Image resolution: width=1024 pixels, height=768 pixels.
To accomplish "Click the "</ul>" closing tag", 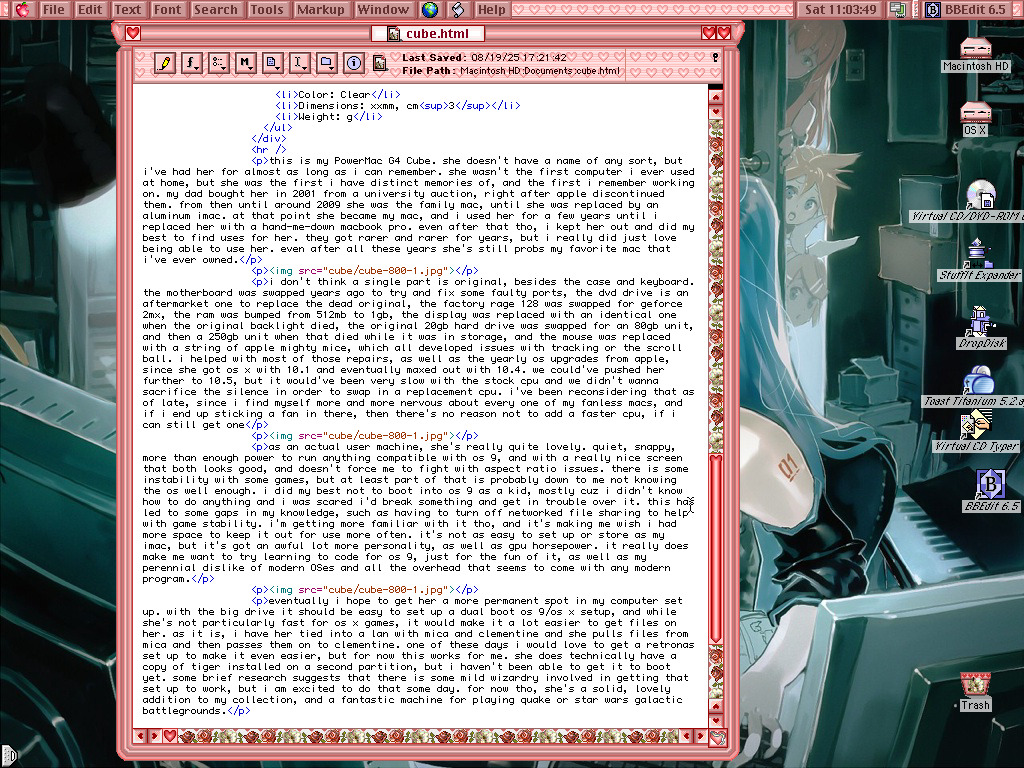I will [x=278, y=127].
